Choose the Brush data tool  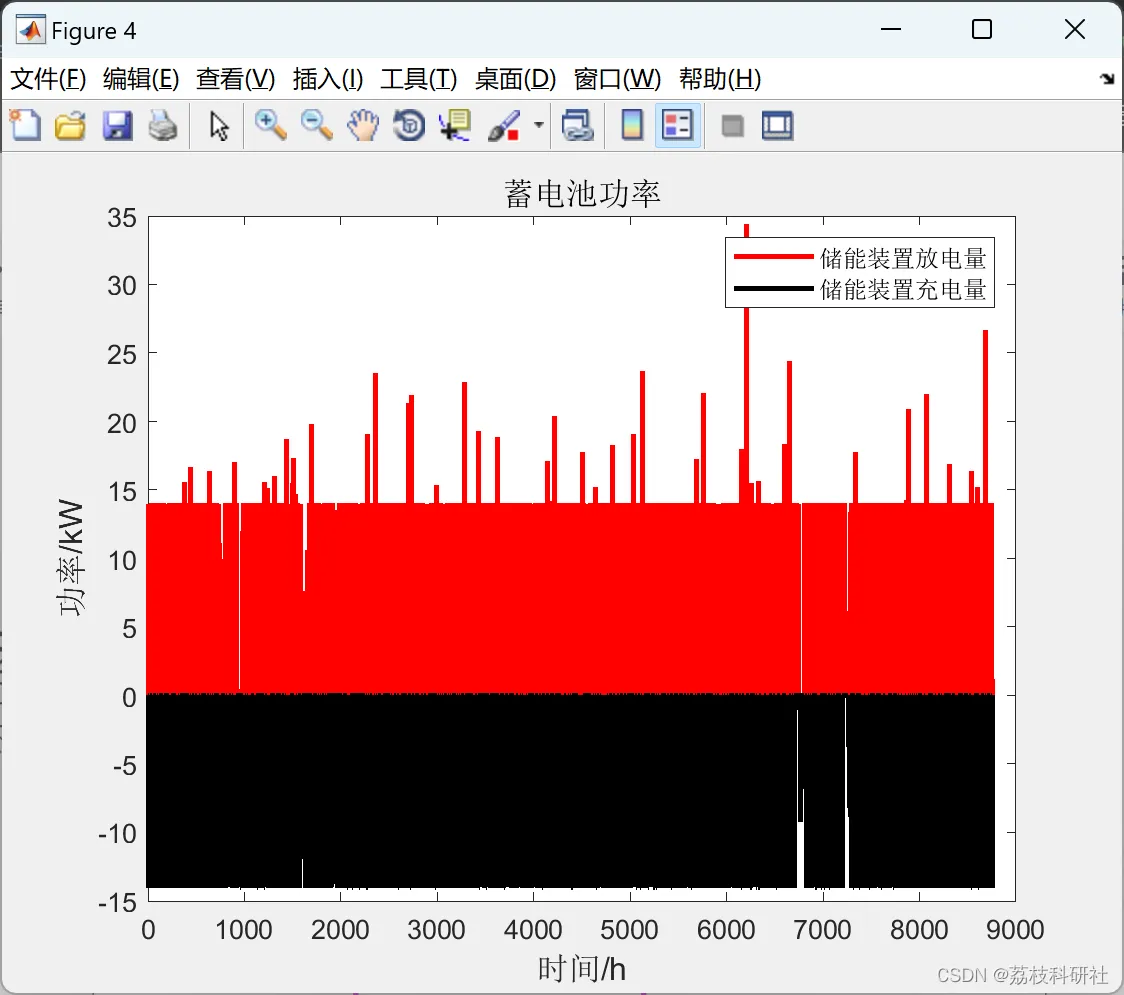(x=505, y=125)
